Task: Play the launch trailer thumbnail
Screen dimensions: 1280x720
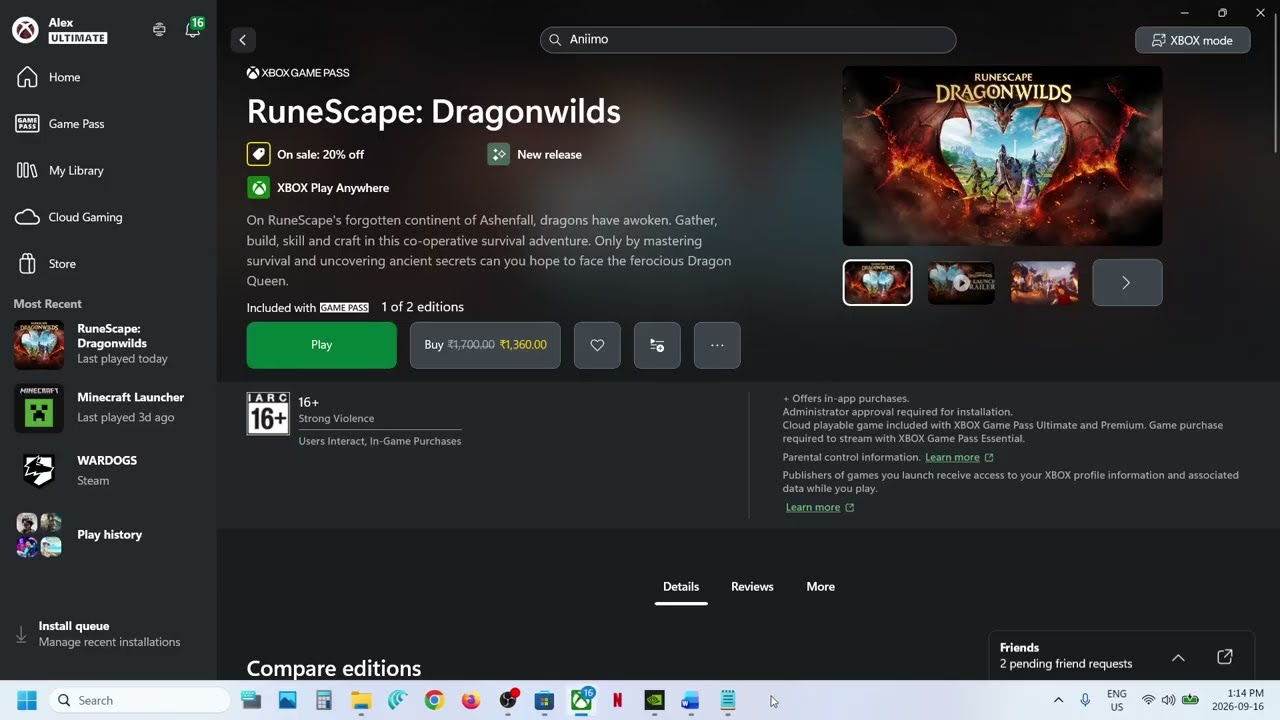Action: click(961, 283)
